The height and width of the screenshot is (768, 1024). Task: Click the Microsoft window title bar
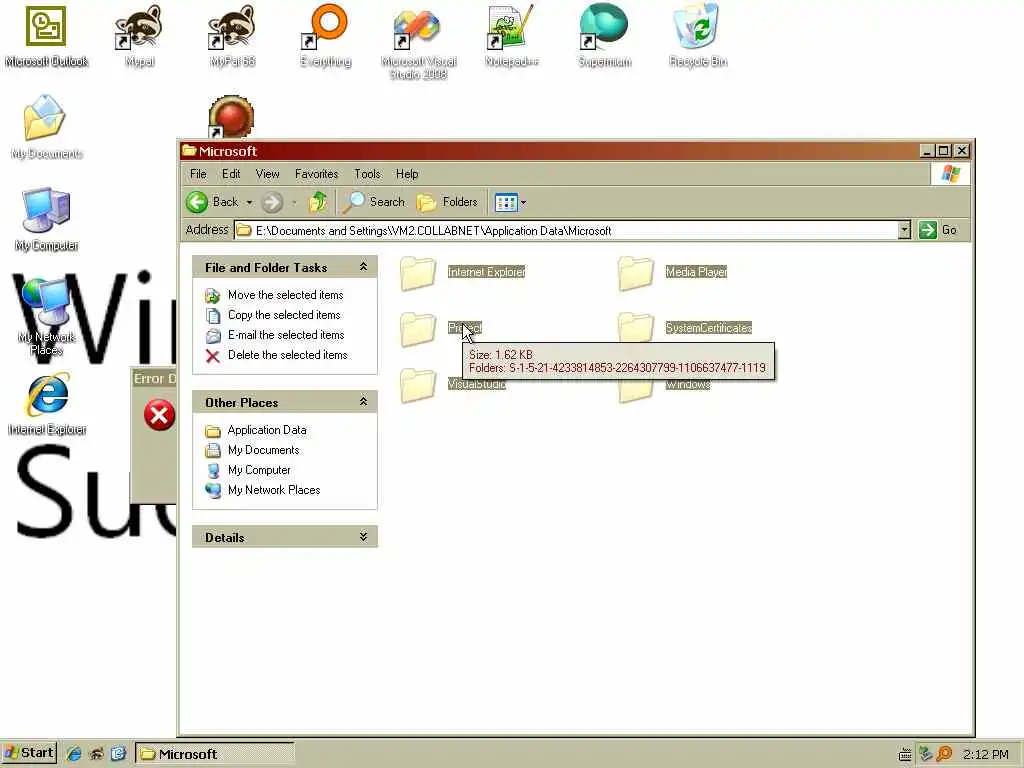coord(549,151)
